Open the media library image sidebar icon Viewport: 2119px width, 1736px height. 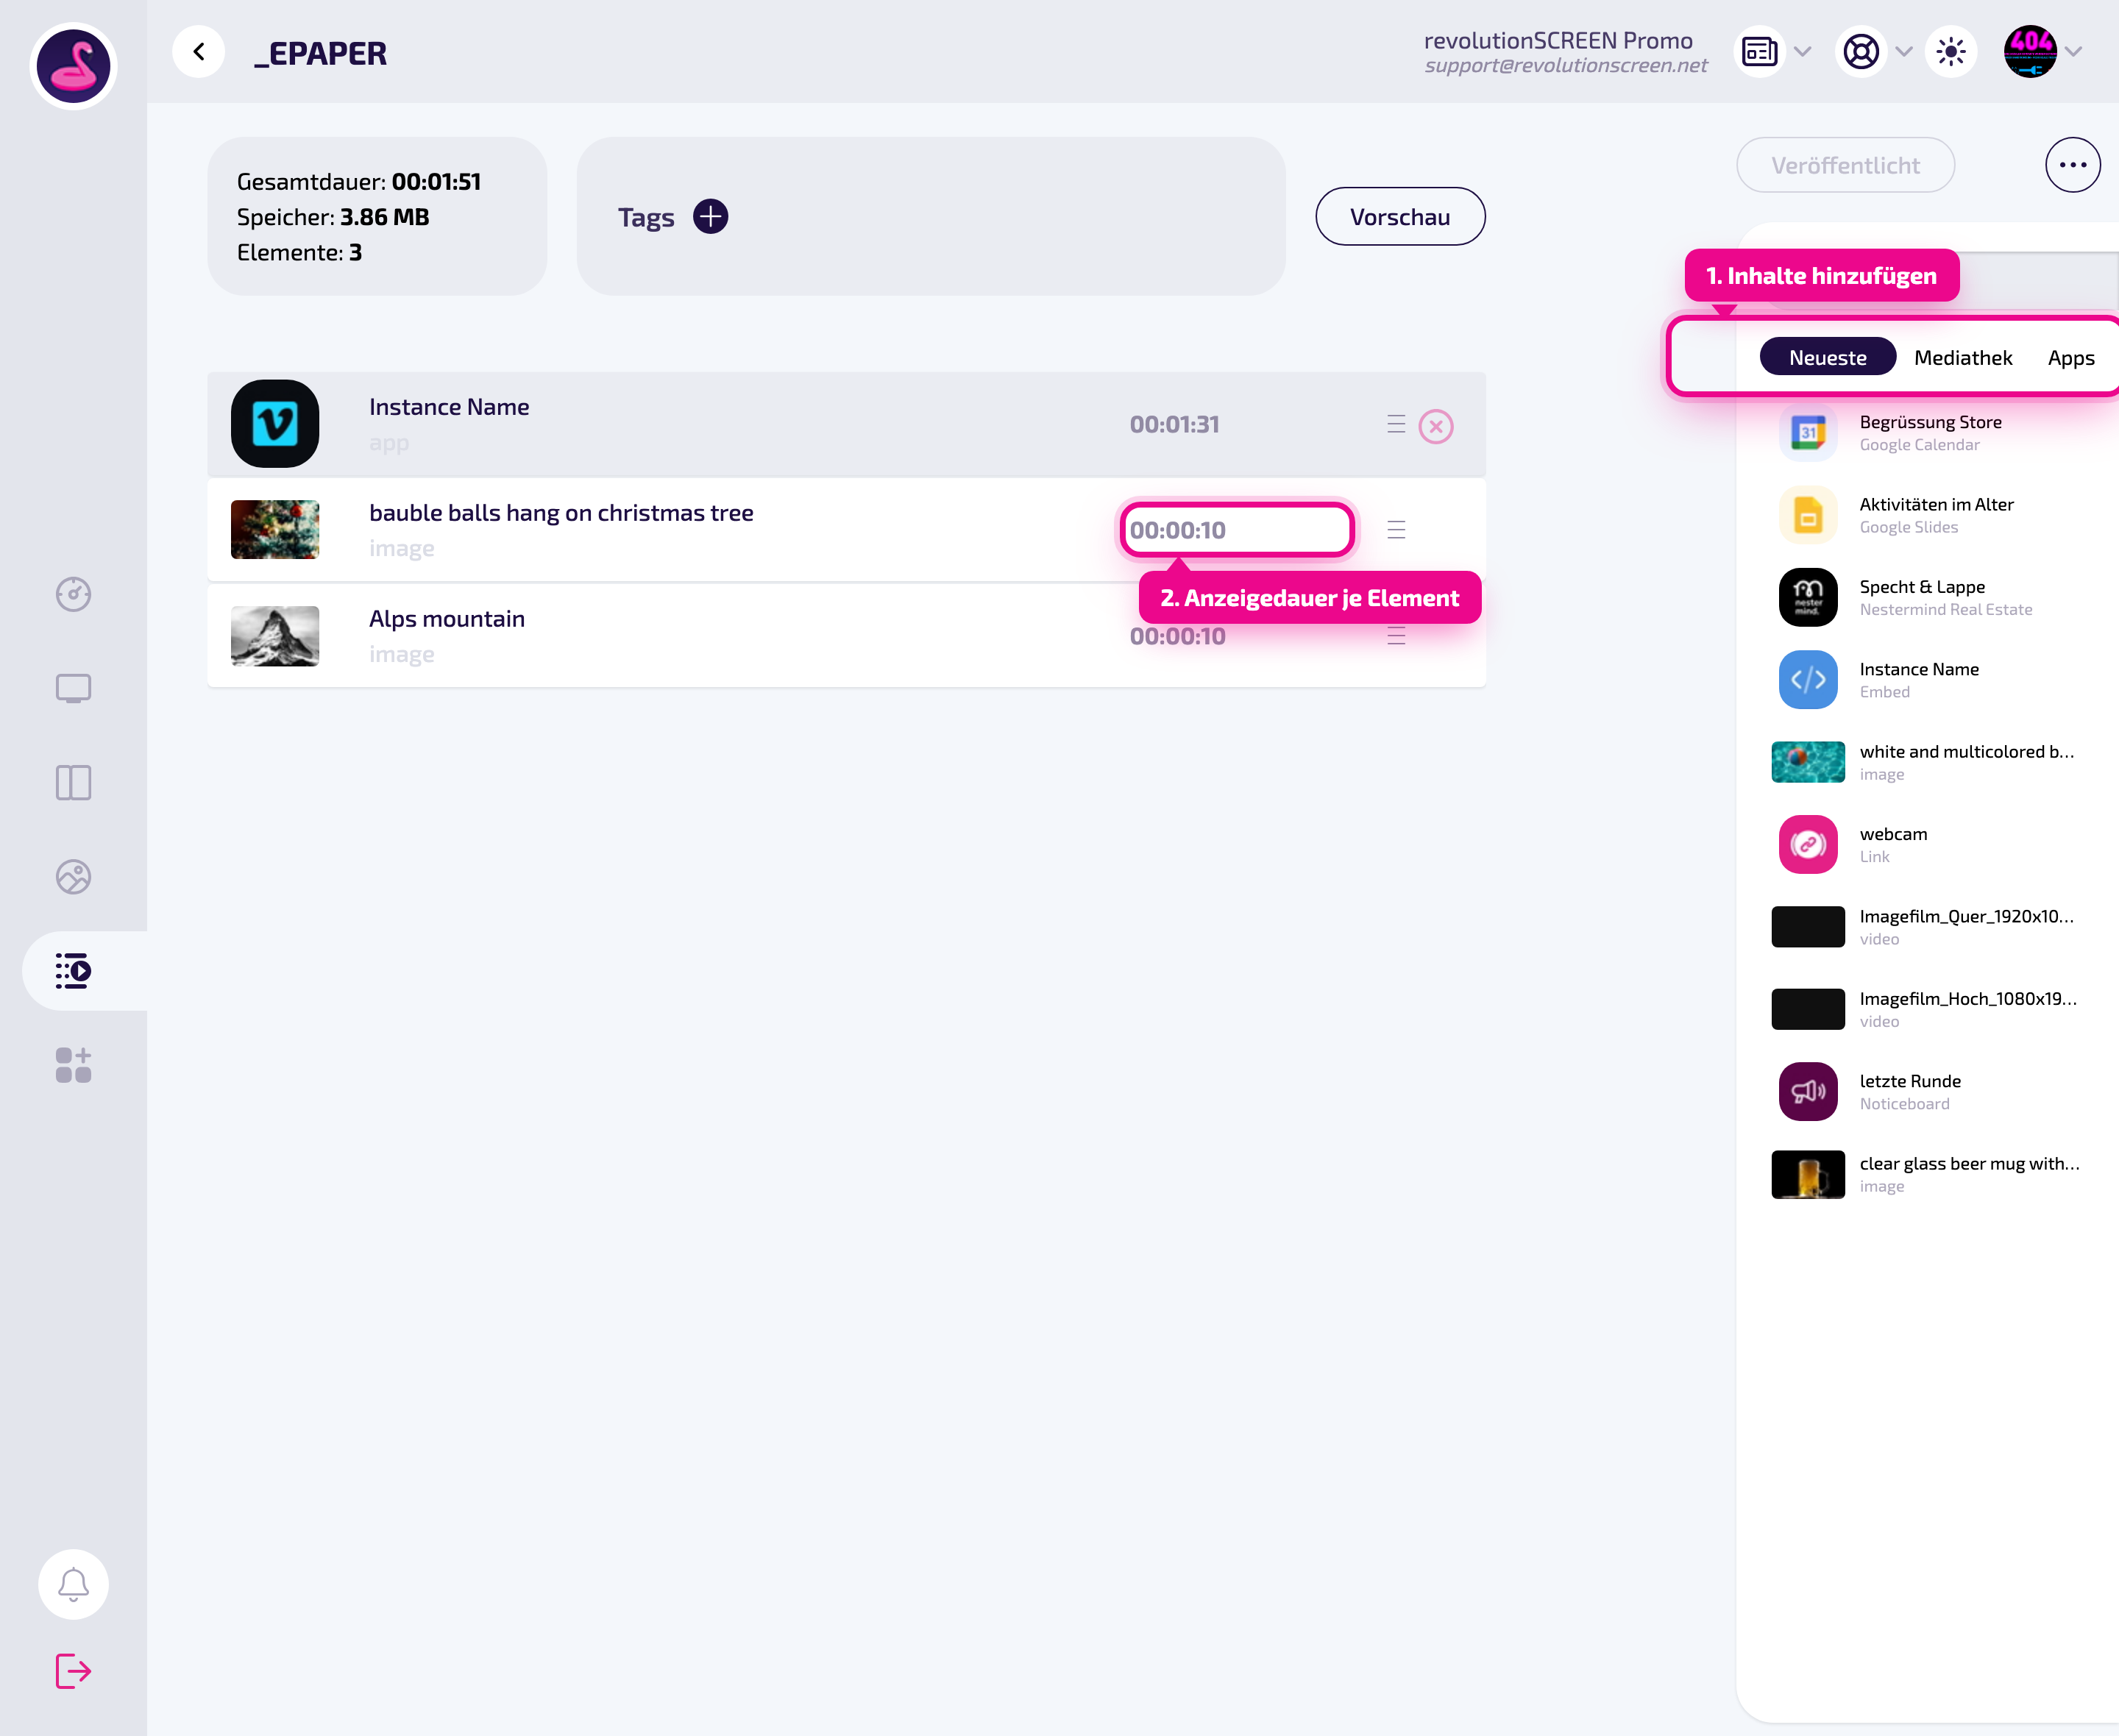tap(73, 876)
